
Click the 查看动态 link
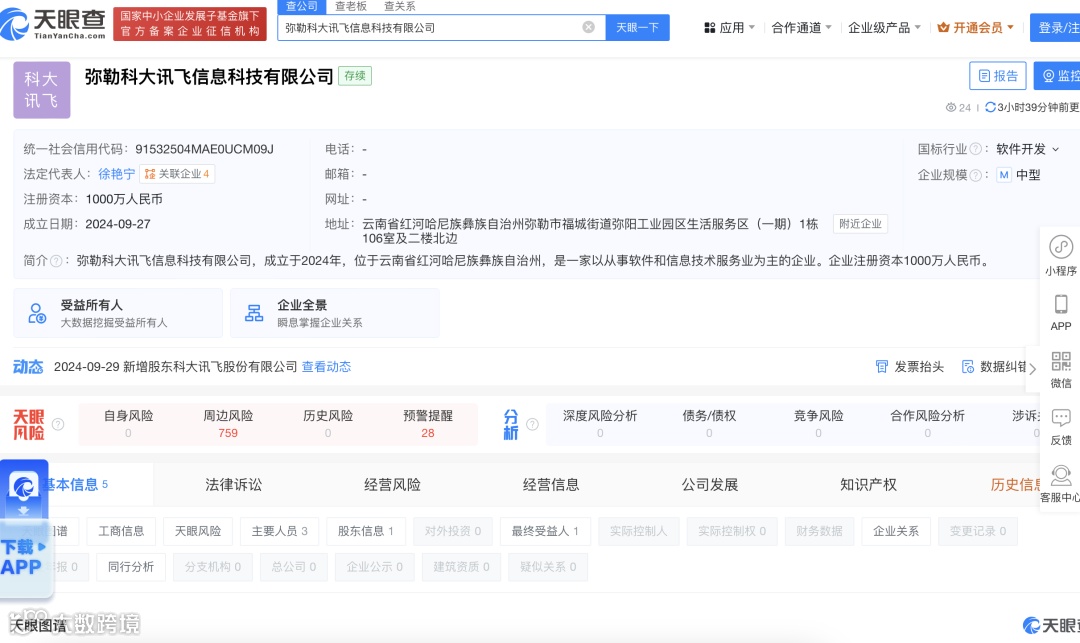pos(326,366)
